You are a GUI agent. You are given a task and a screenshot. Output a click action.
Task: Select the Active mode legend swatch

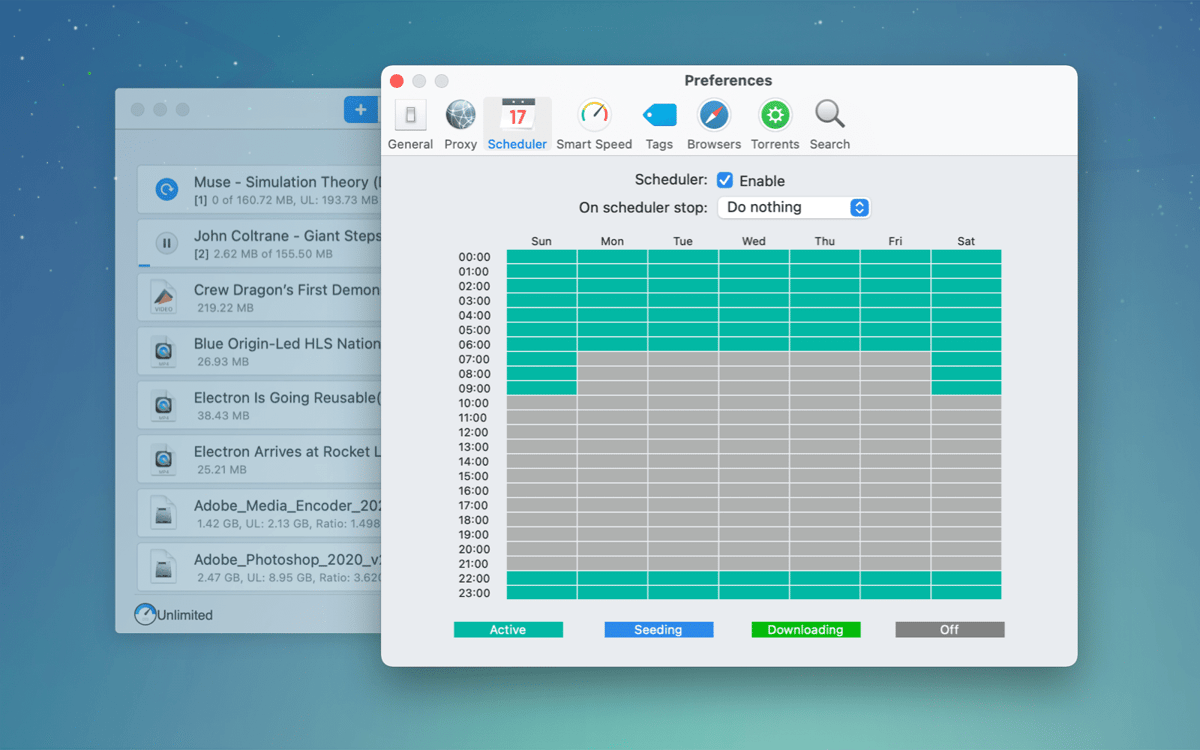508,630
